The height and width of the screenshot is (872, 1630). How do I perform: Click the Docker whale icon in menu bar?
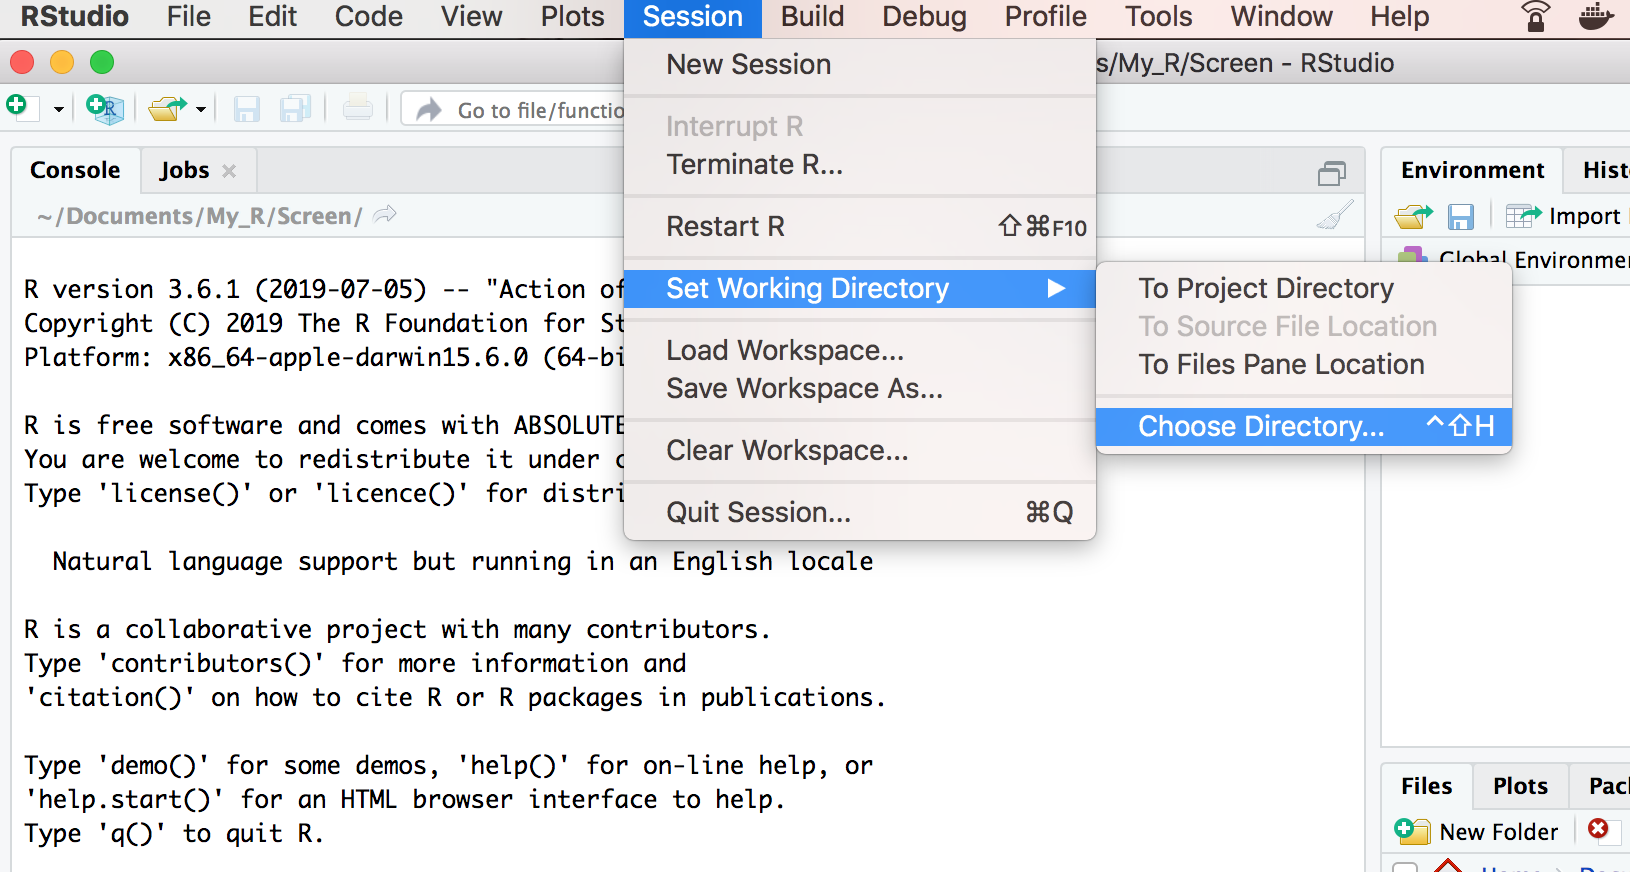point(1595,17)
